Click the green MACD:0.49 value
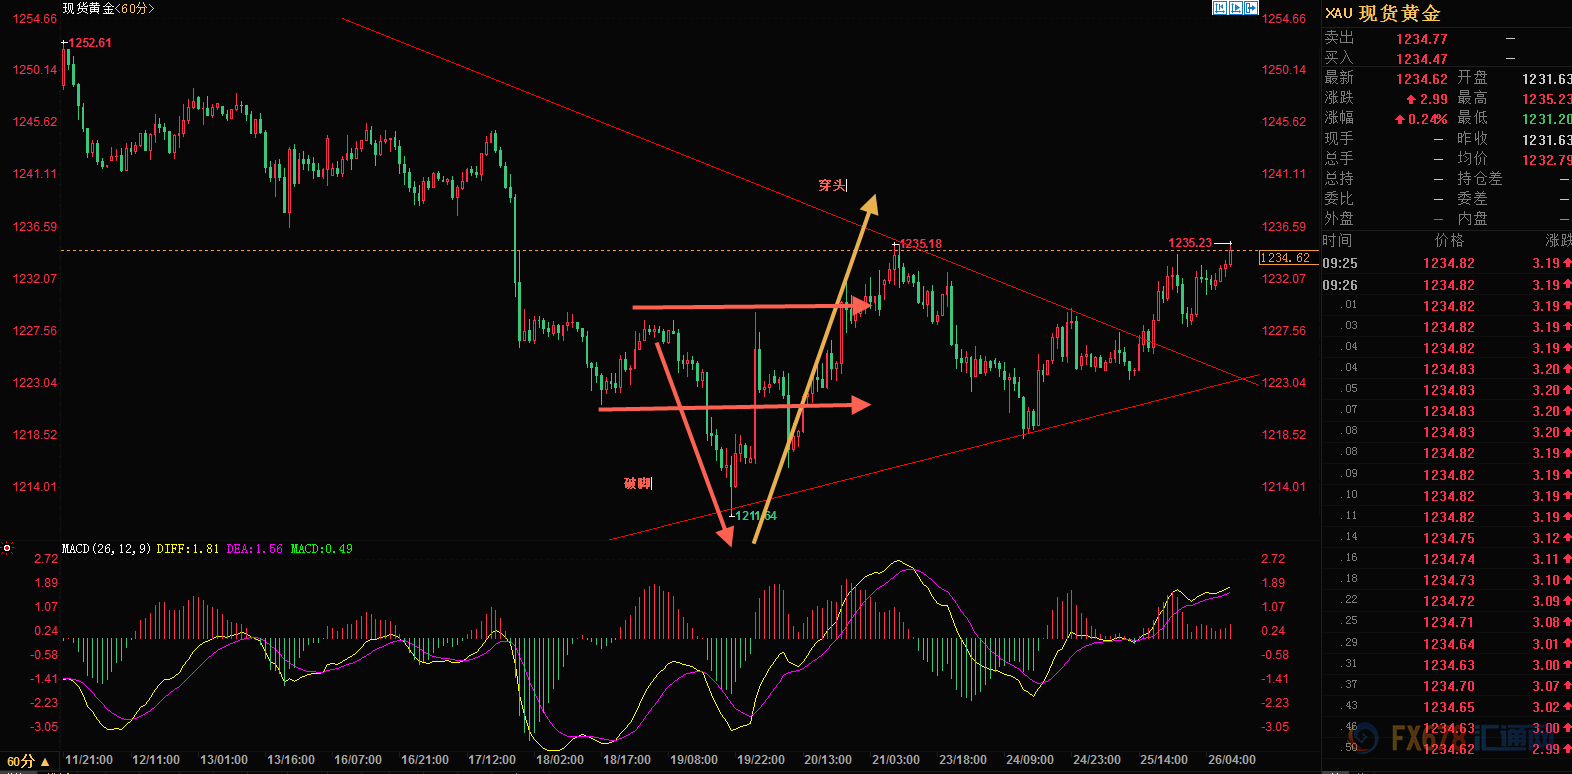This screenshot has width=1572, height=774. tap(321, 549)
